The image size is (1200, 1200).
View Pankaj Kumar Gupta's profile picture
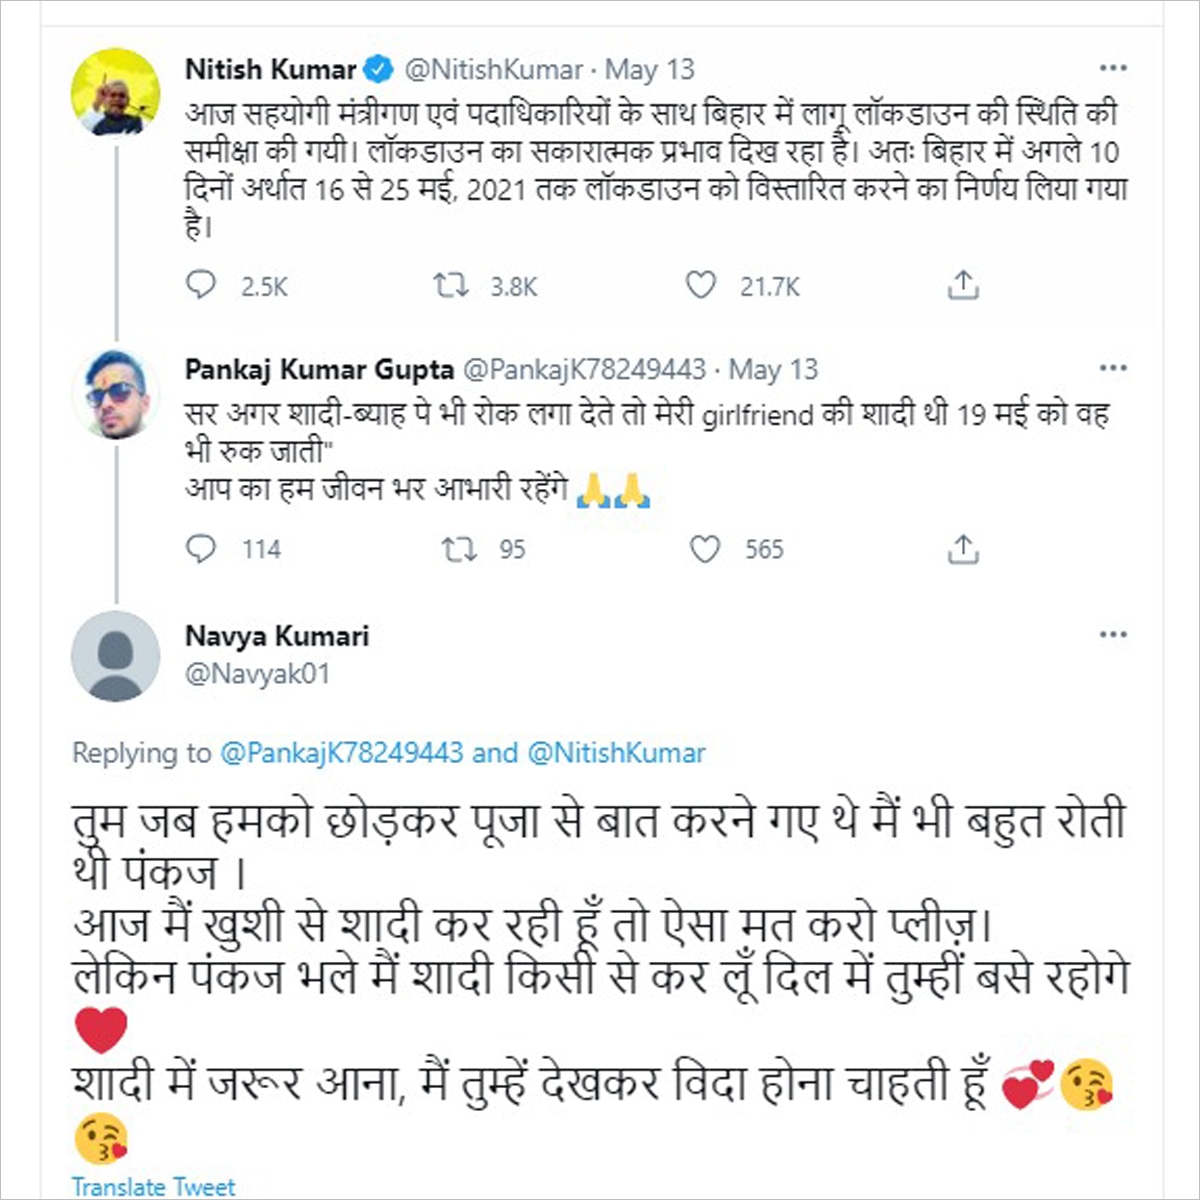[x=114, y=392]
